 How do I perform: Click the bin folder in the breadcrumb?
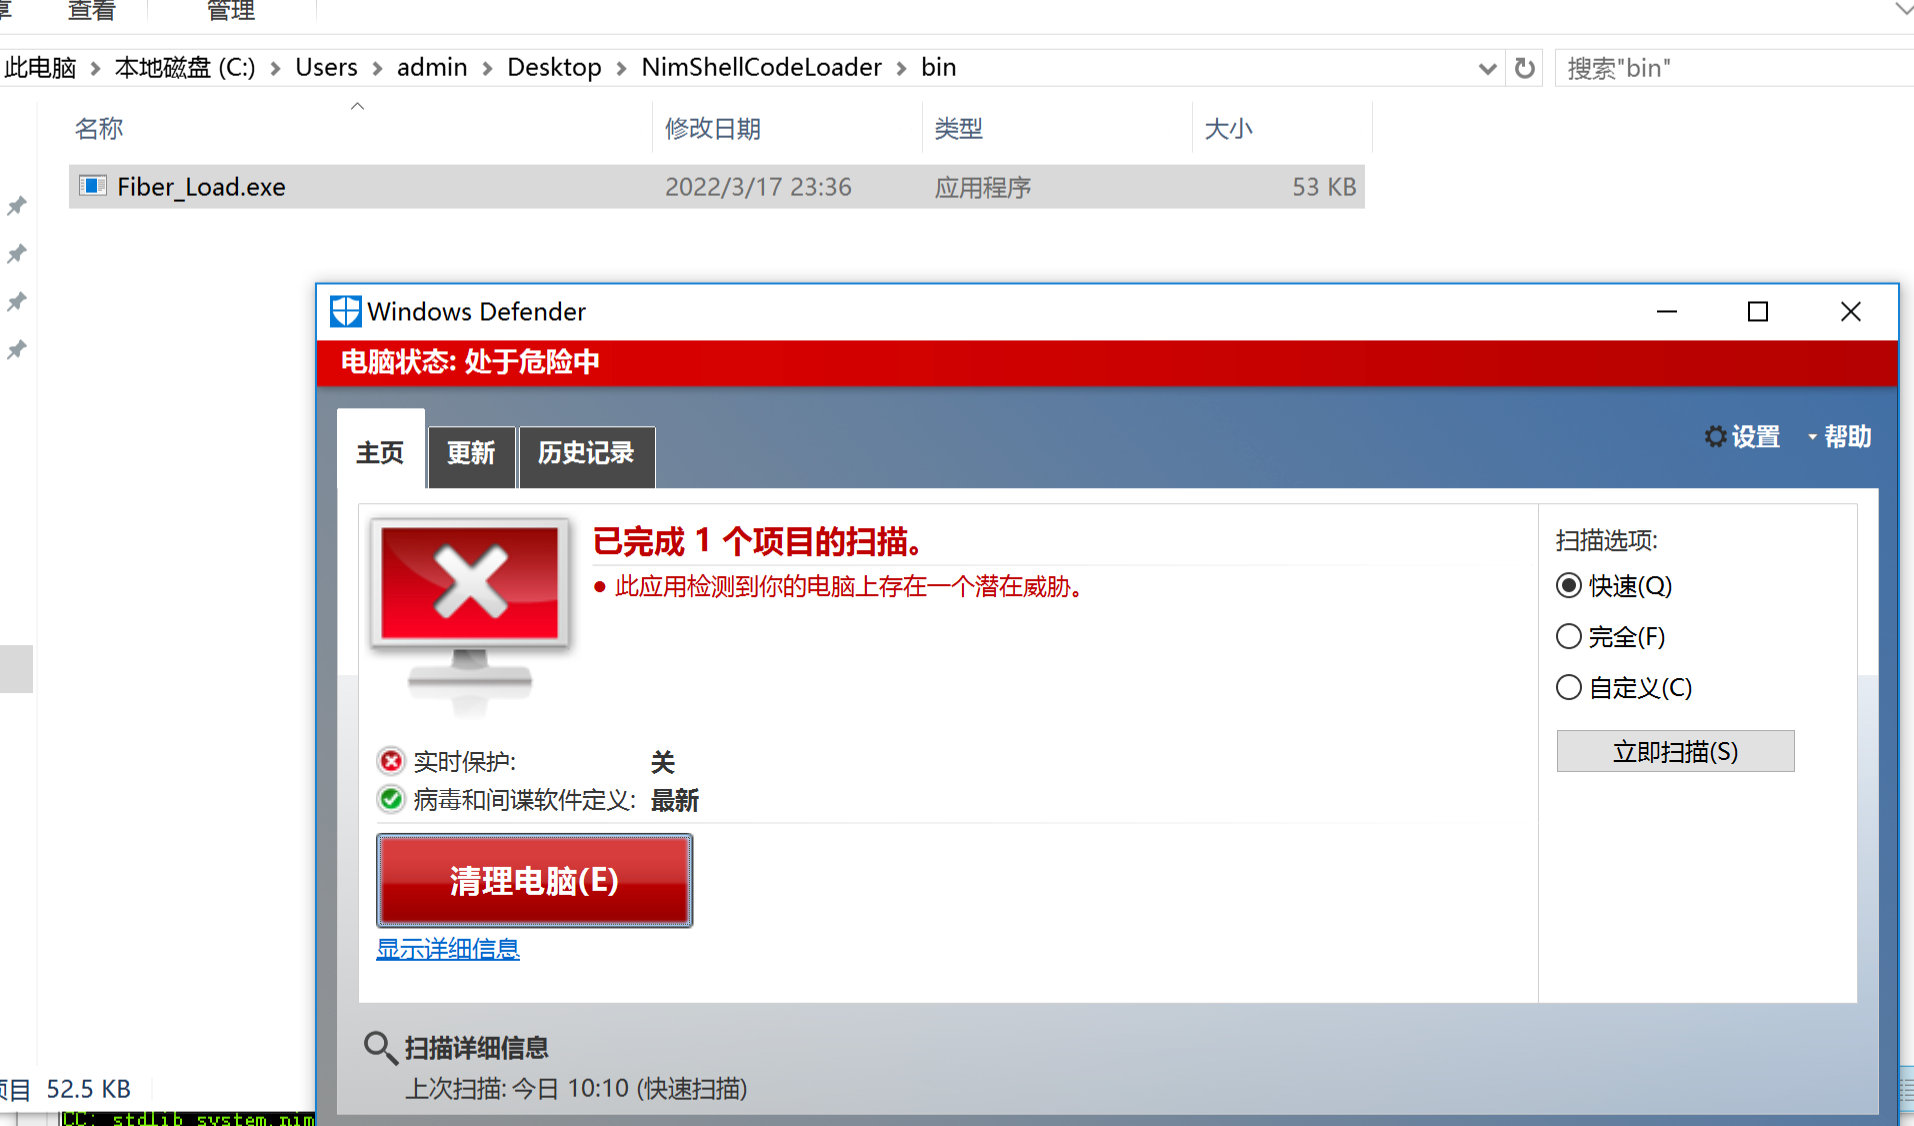point(938,67)
